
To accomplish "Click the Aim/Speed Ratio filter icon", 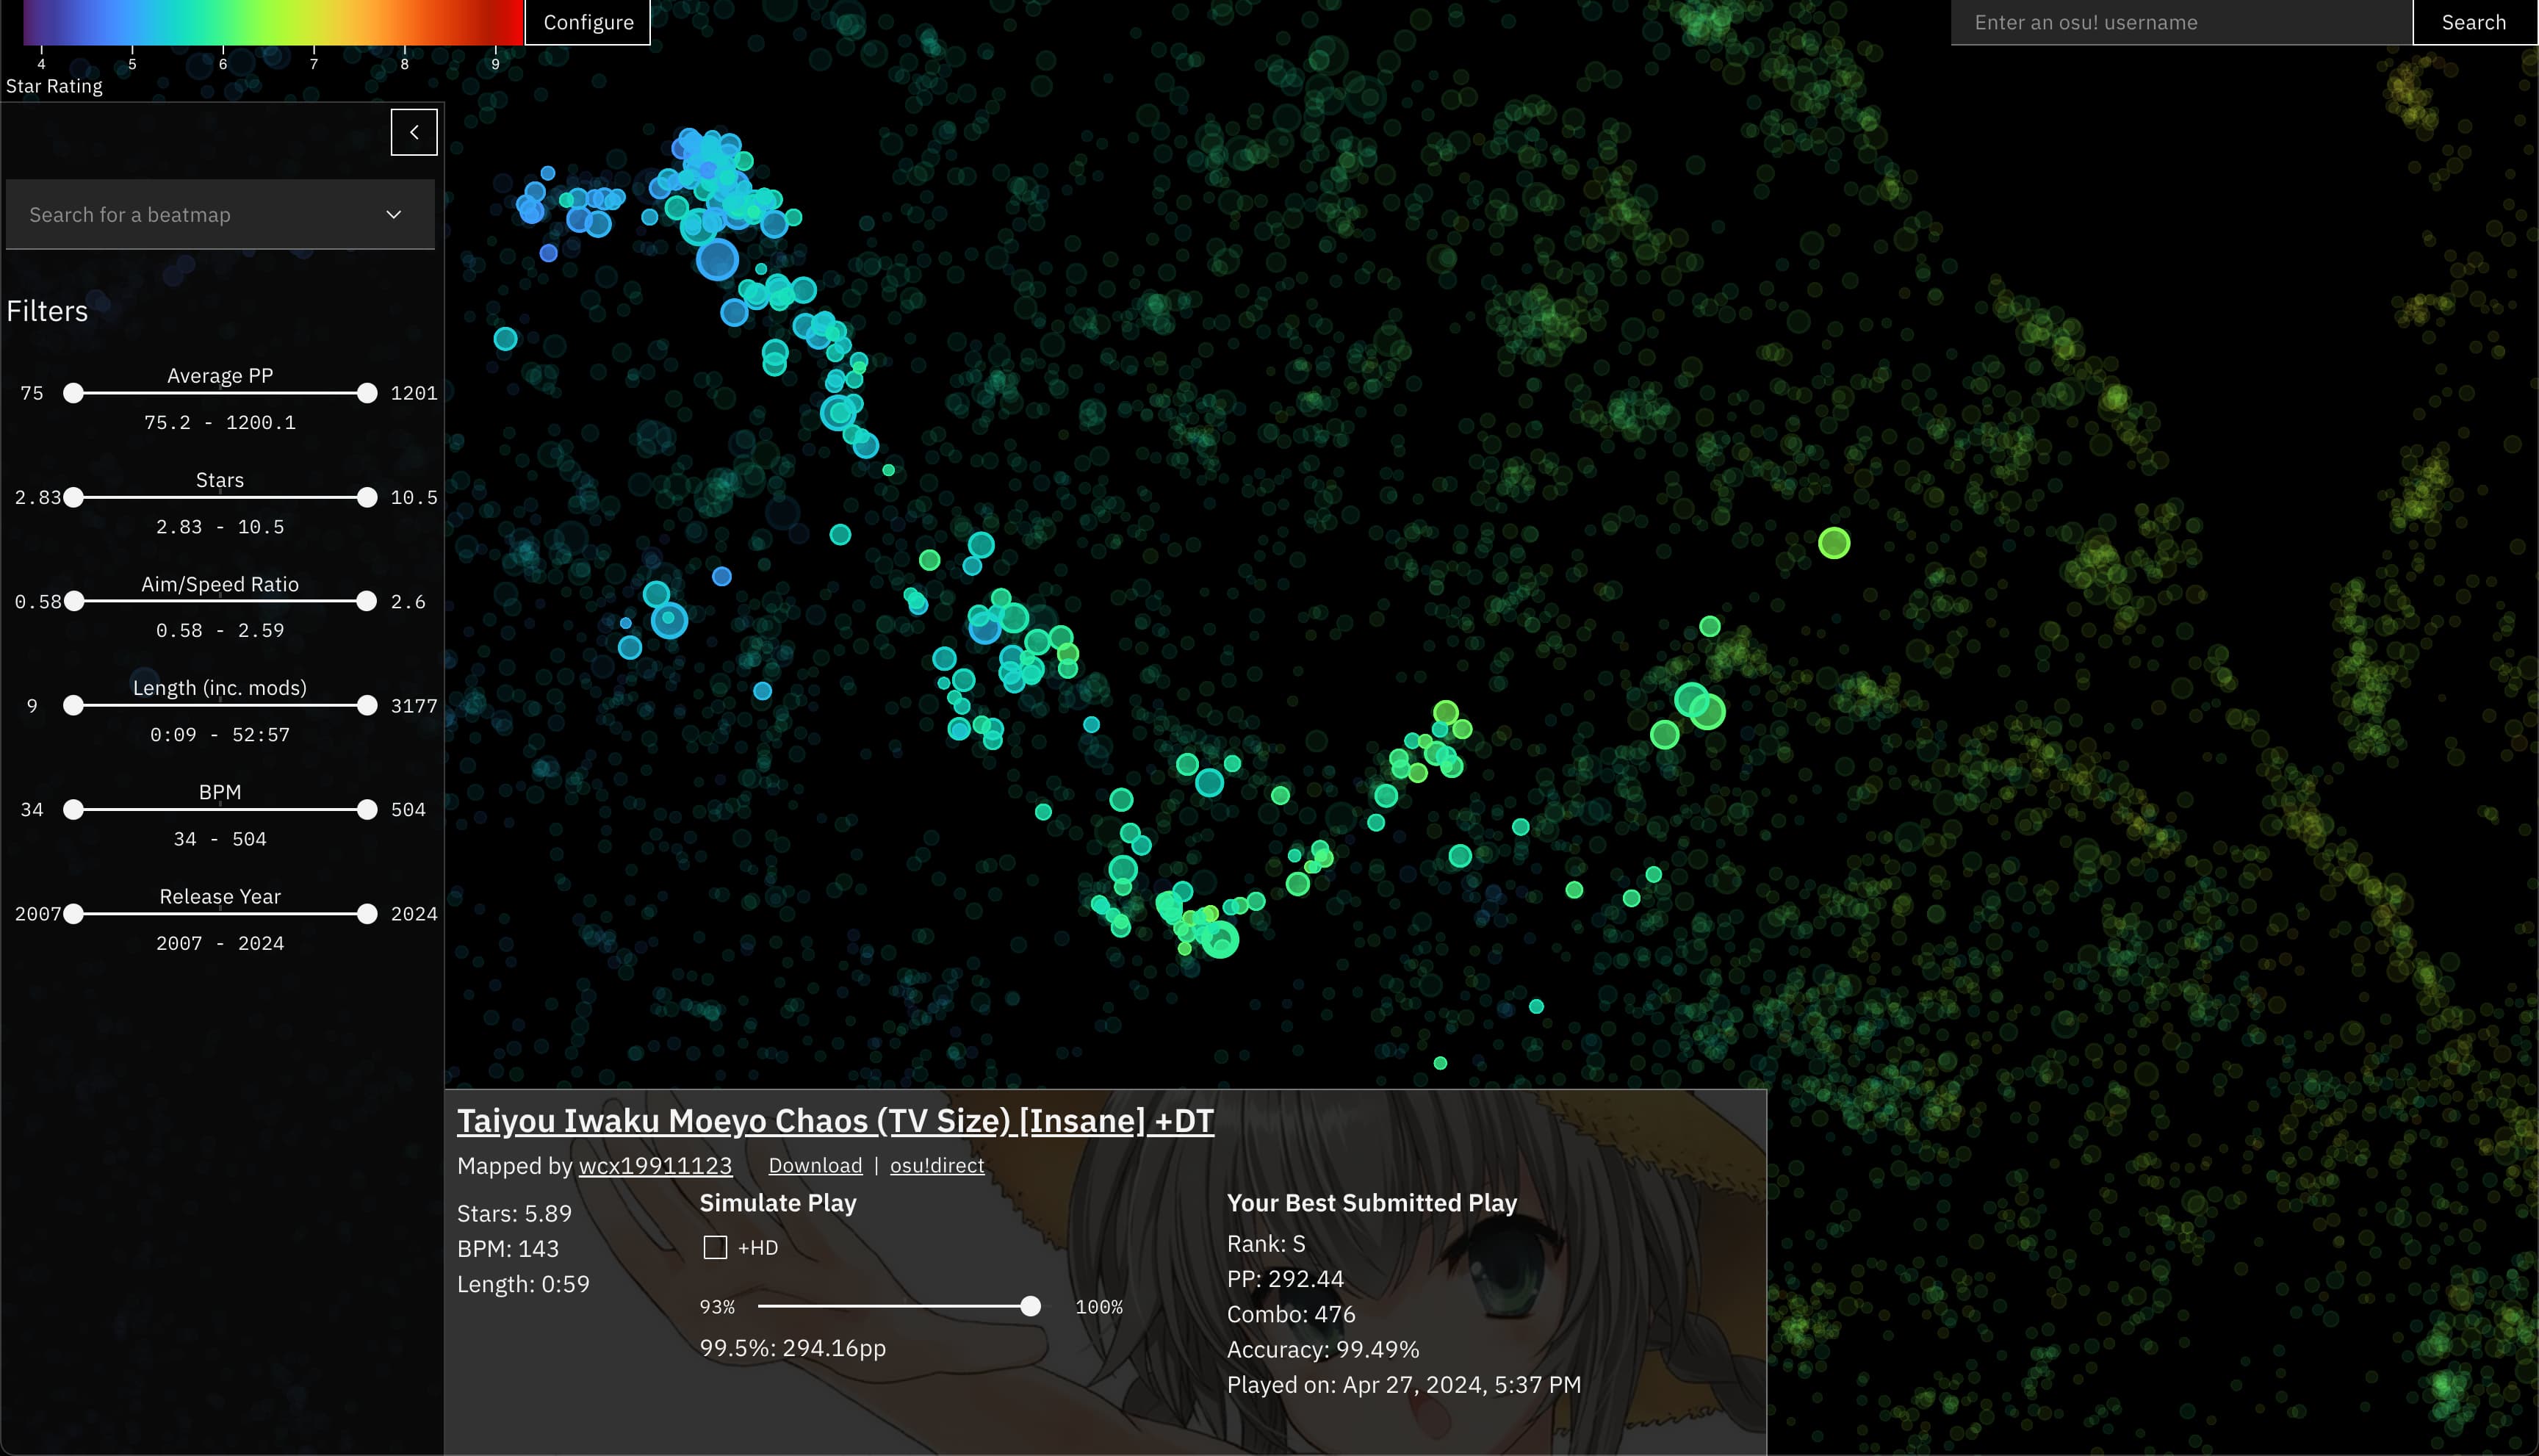I will point(220,583).
